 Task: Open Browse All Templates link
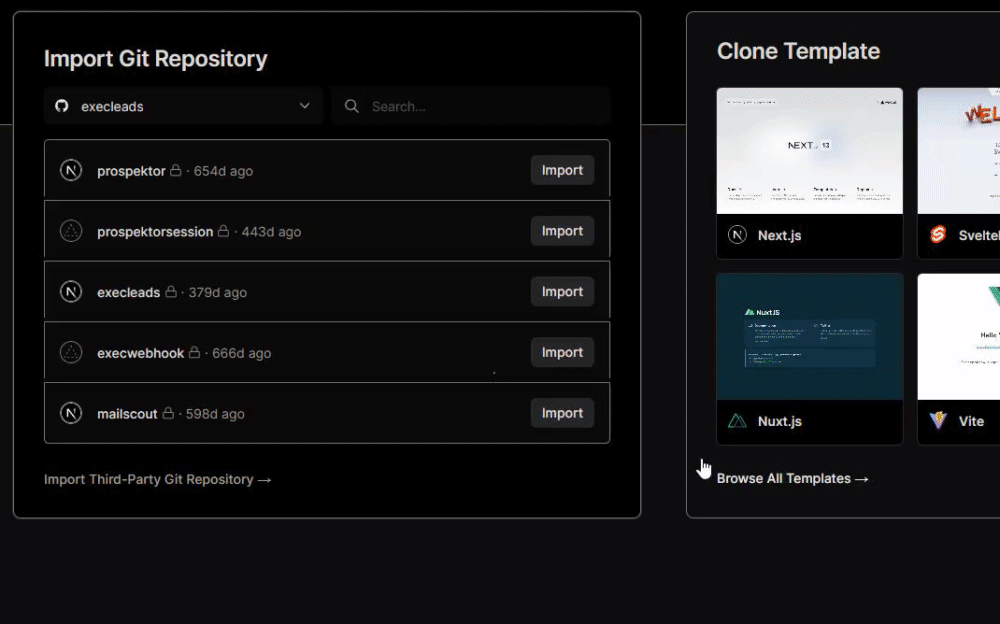pos(793,479)
